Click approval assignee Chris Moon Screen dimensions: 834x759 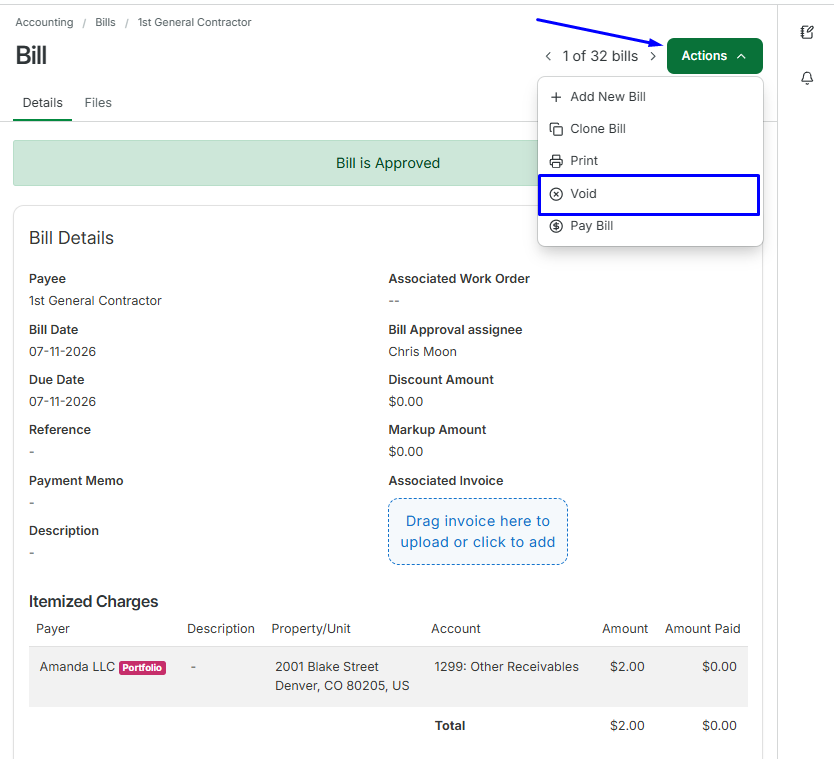click(x=422, y=352)
